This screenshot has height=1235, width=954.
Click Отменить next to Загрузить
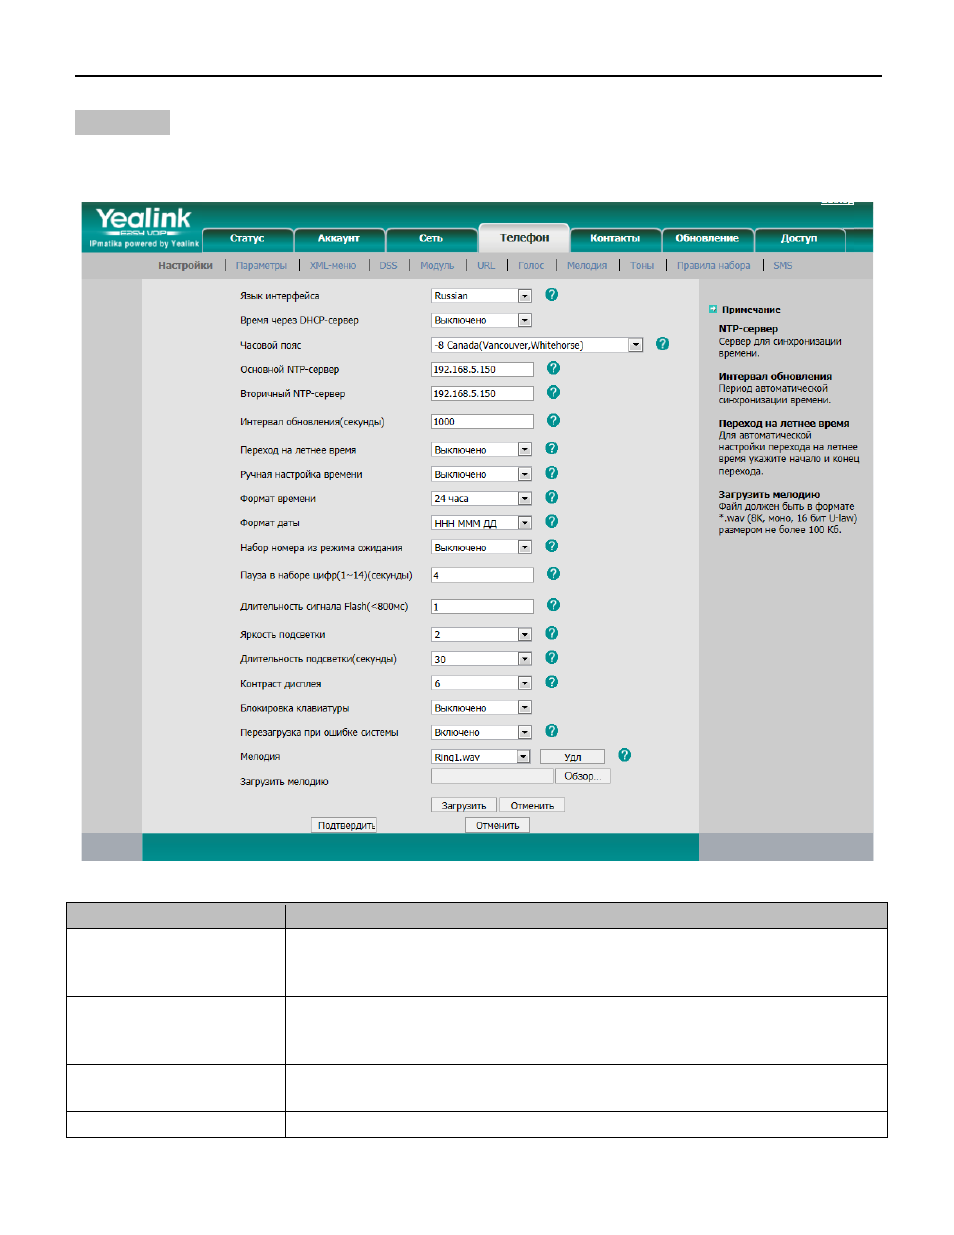point(532,805)
